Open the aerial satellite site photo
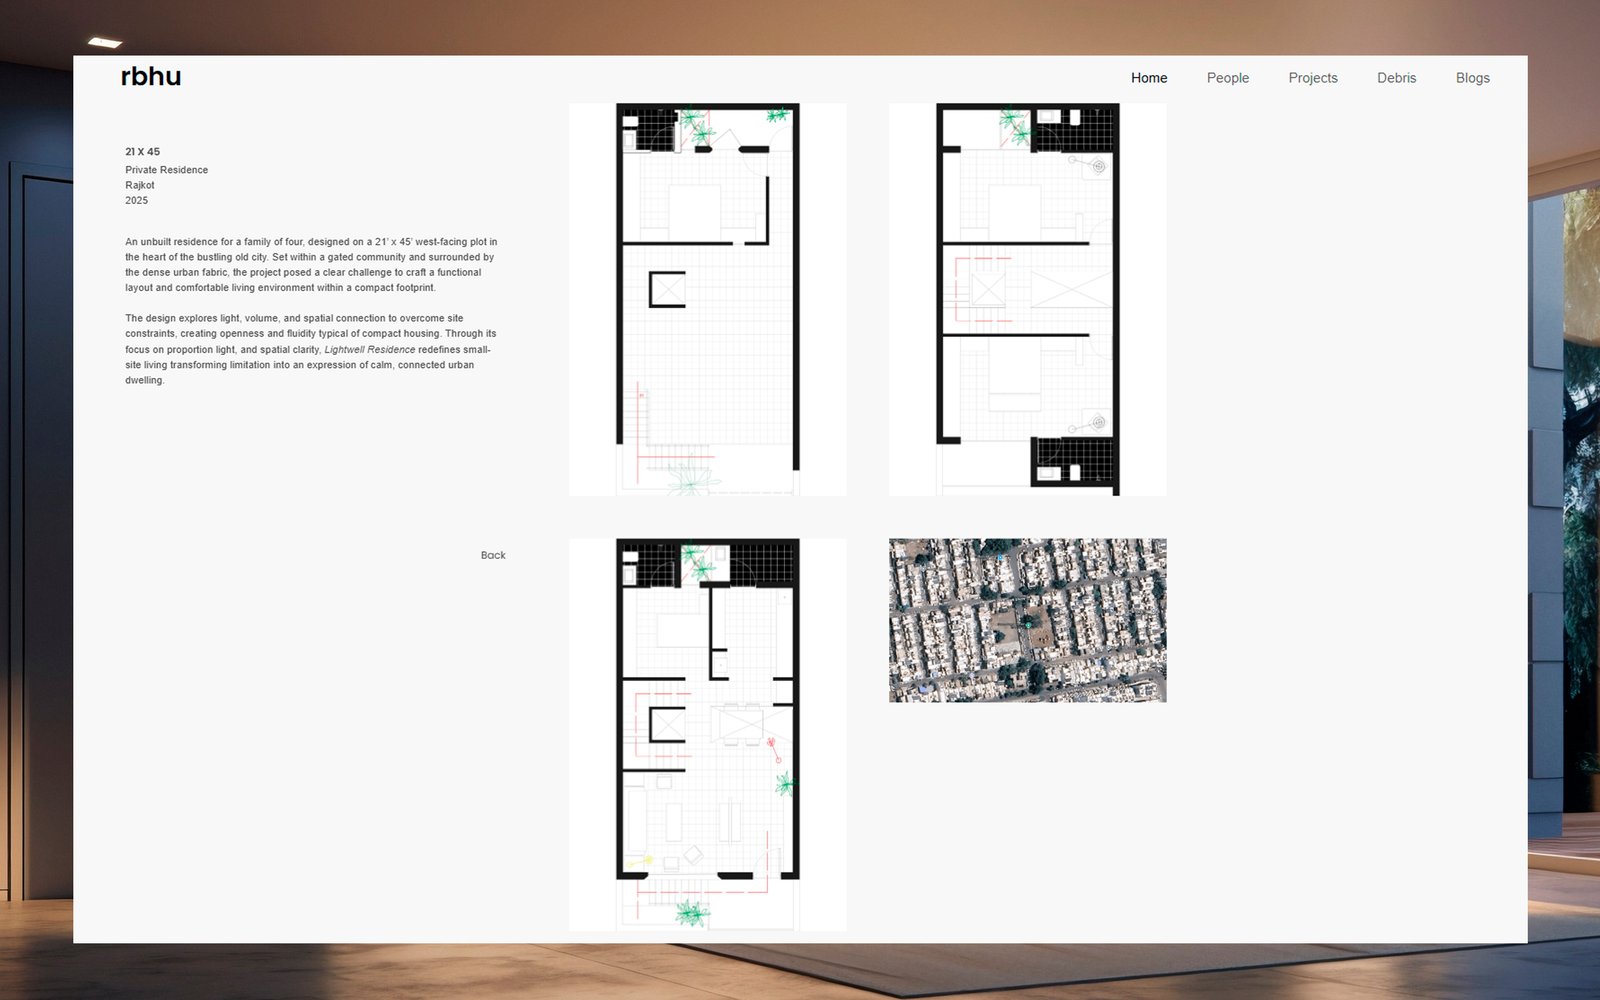1600x1000 pixels. coord(1027,620)
